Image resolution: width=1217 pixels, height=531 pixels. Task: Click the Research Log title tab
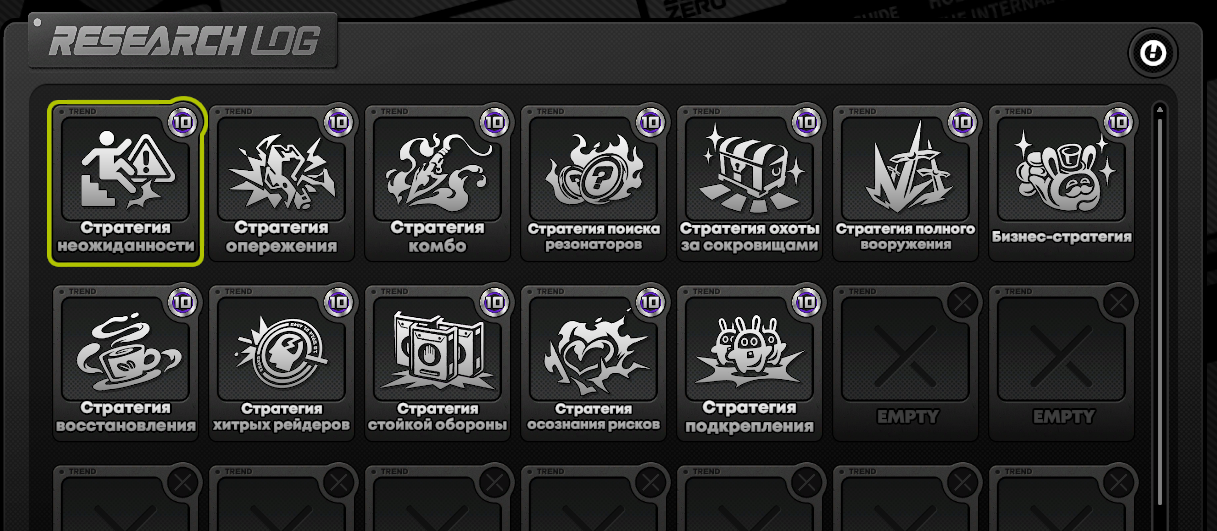coord(184,43)
